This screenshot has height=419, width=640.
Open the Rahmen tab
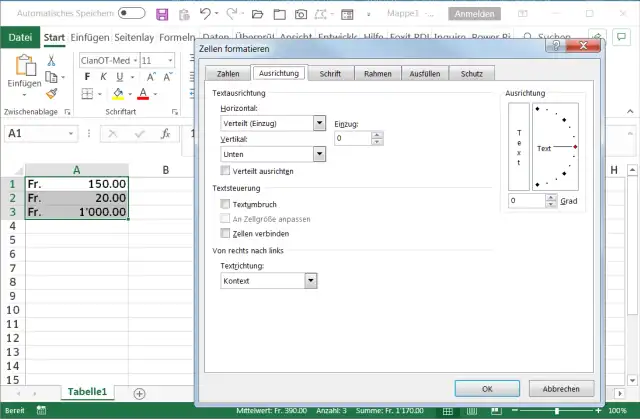[377, 73]
